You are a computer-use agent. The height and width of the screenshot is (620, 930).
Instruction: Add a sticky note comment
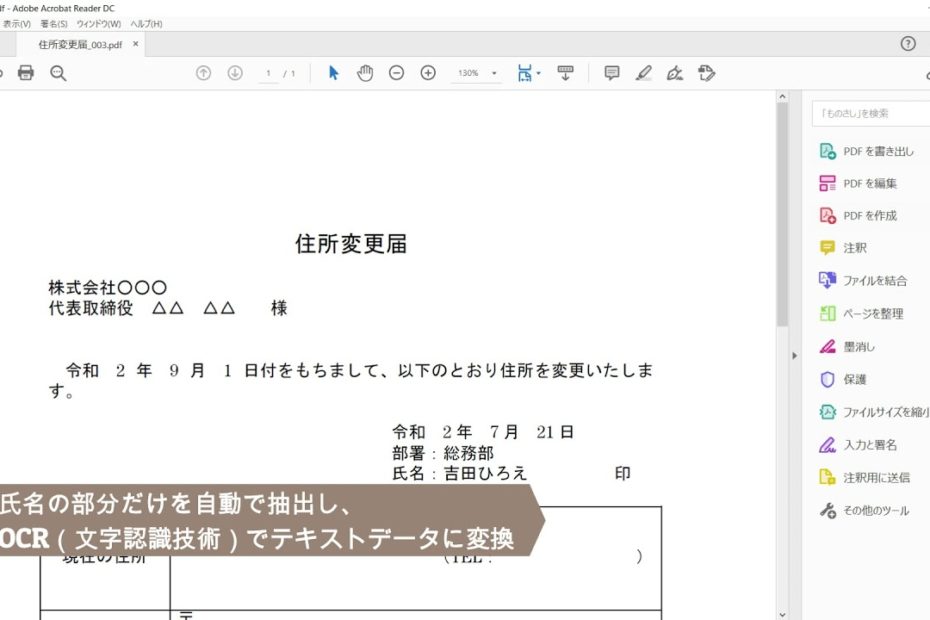click(612, 73)
